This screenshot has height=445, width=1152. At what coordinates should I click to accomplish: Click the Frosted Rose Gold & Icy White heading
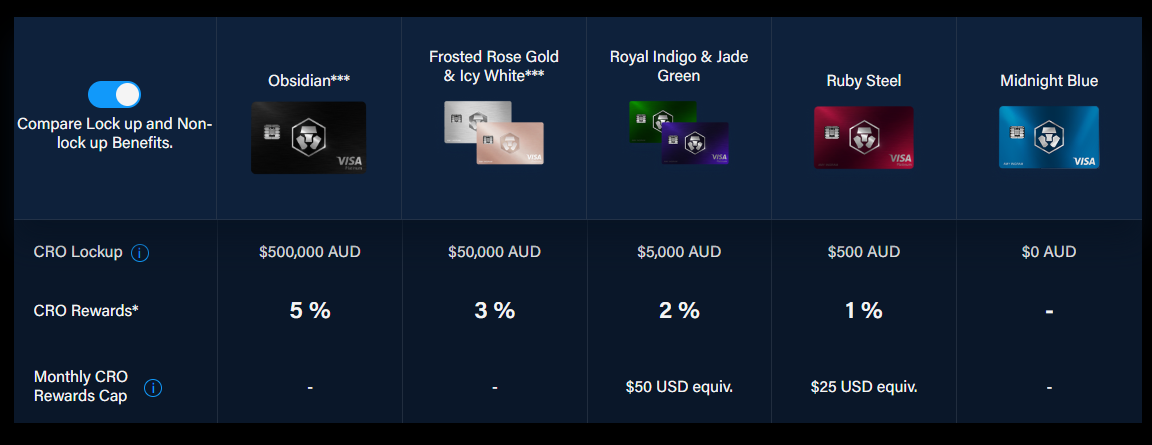(494, 66)
